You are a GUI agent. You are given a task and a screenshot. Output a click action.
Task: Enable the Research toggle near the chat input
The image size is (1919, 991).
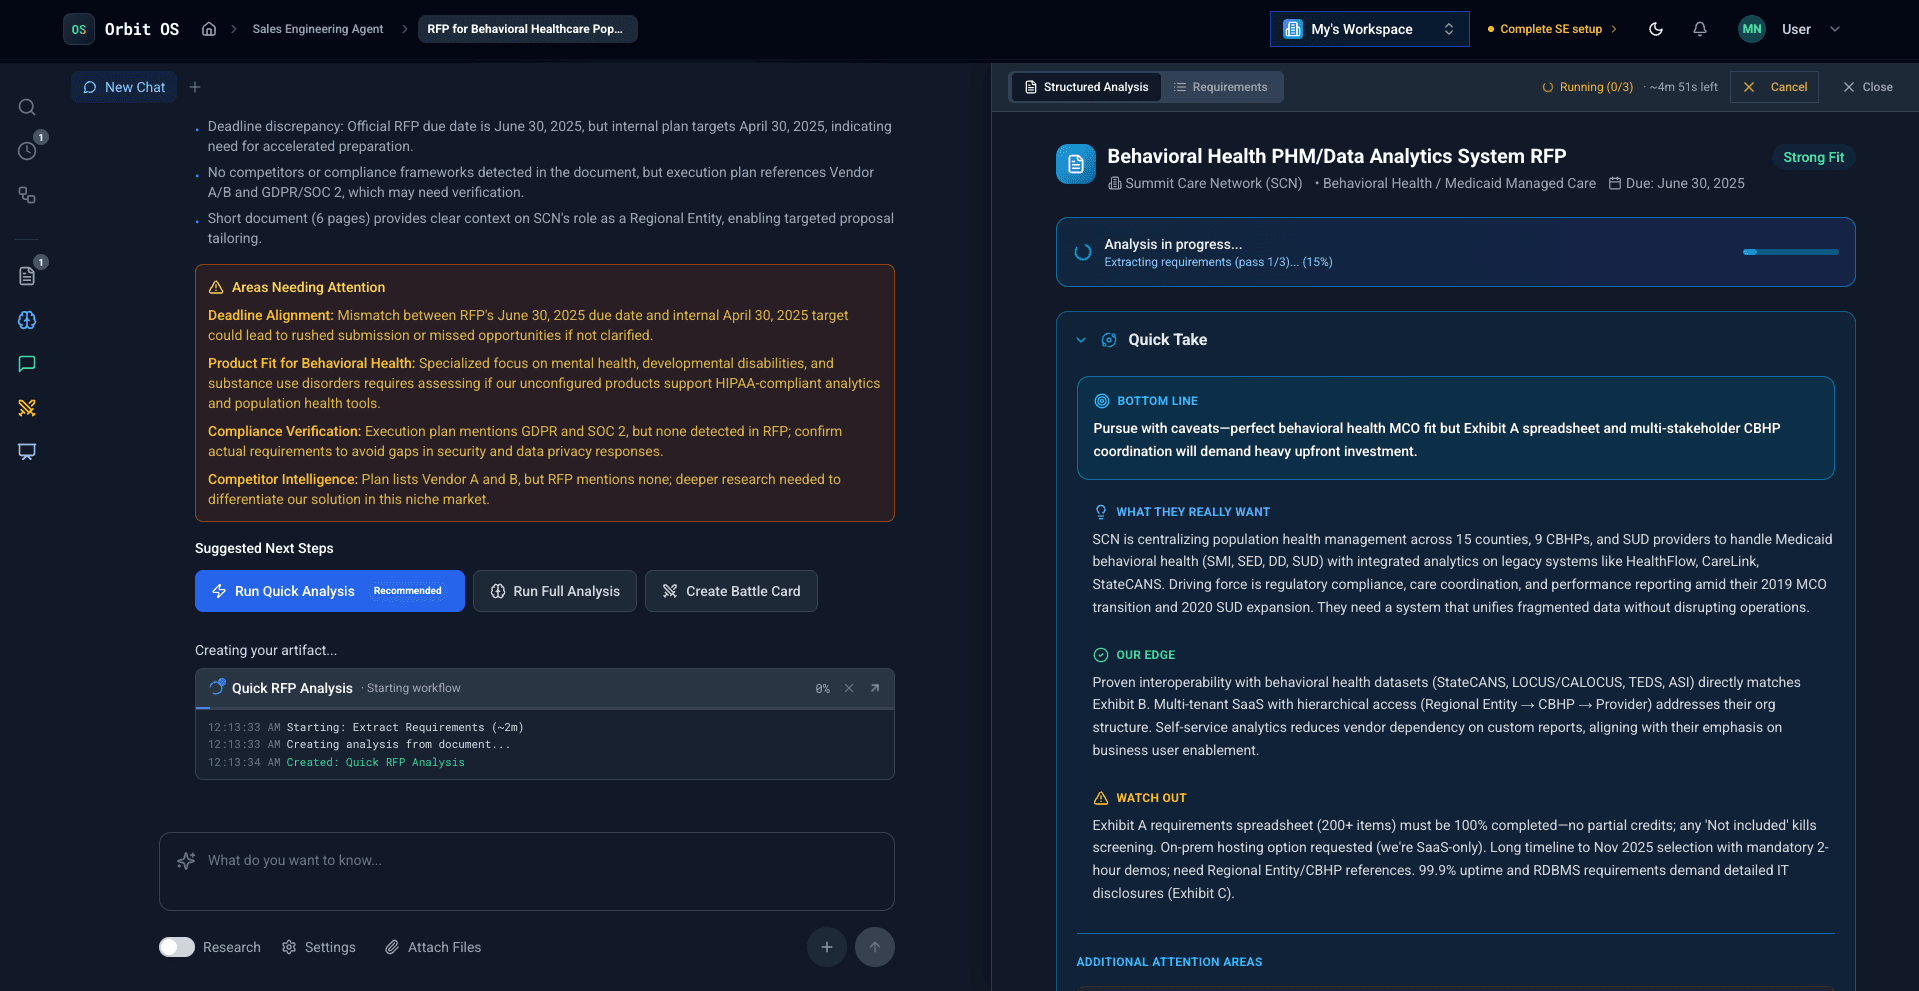(176, 947)
